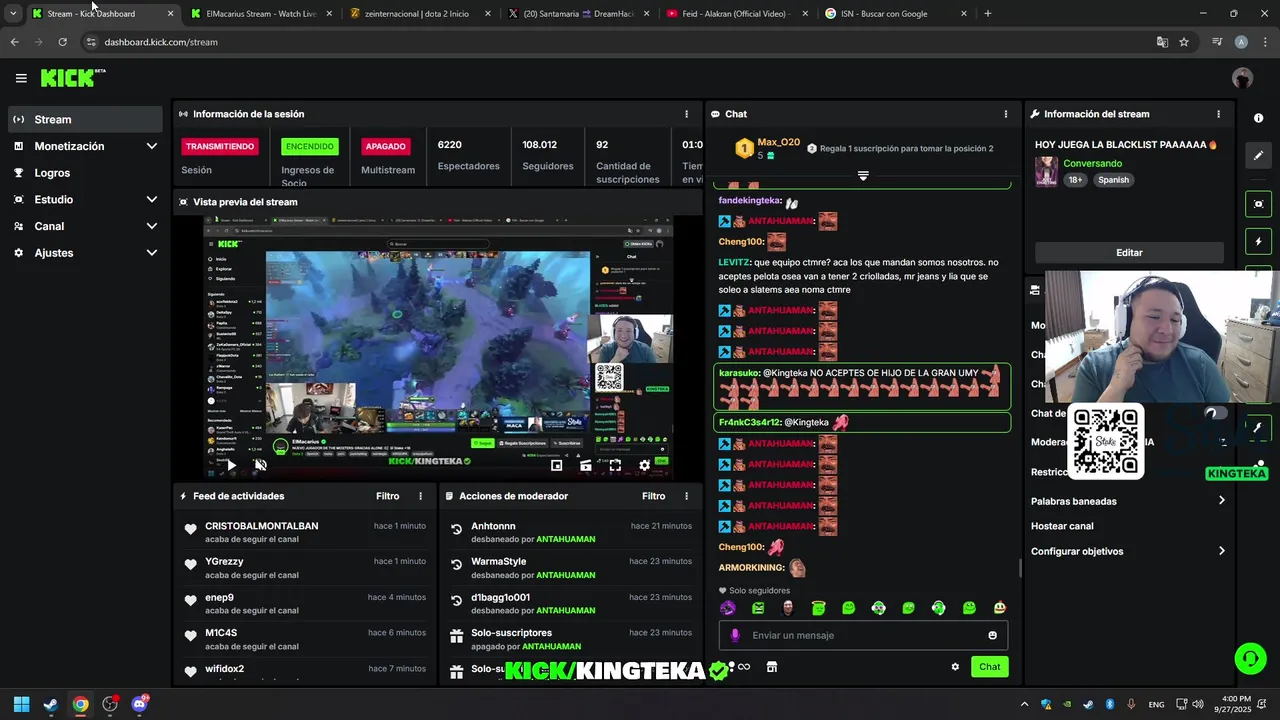The width and height of the screenshot is (1280, 720).
Task: Open Información del stream options menu
Action: click(1218, 114)
